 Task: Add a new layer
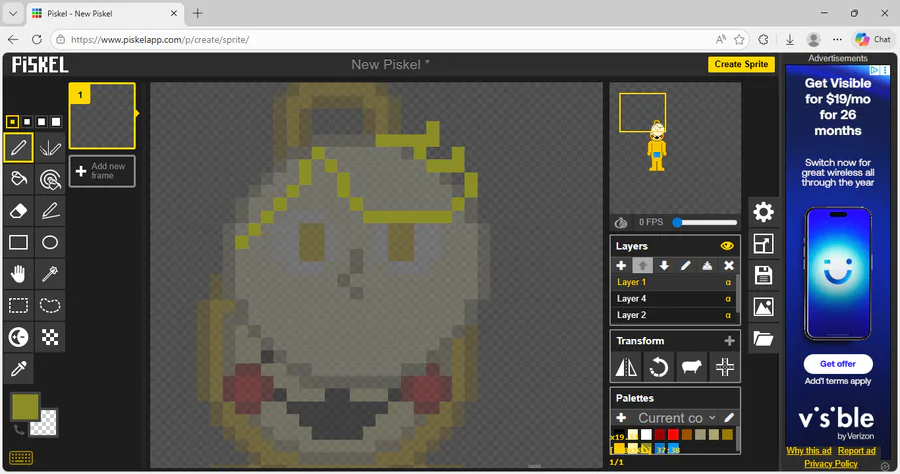621,266
